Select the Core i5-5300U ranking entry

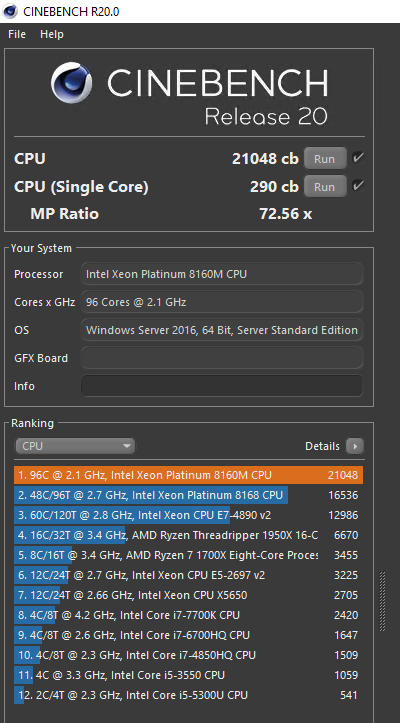188,695
